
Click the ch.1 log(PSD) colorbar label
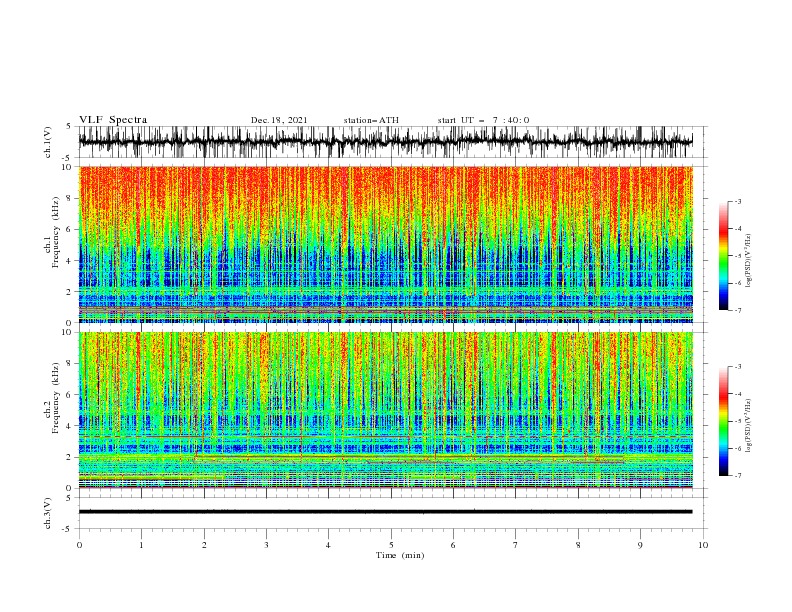pos(748,261)
